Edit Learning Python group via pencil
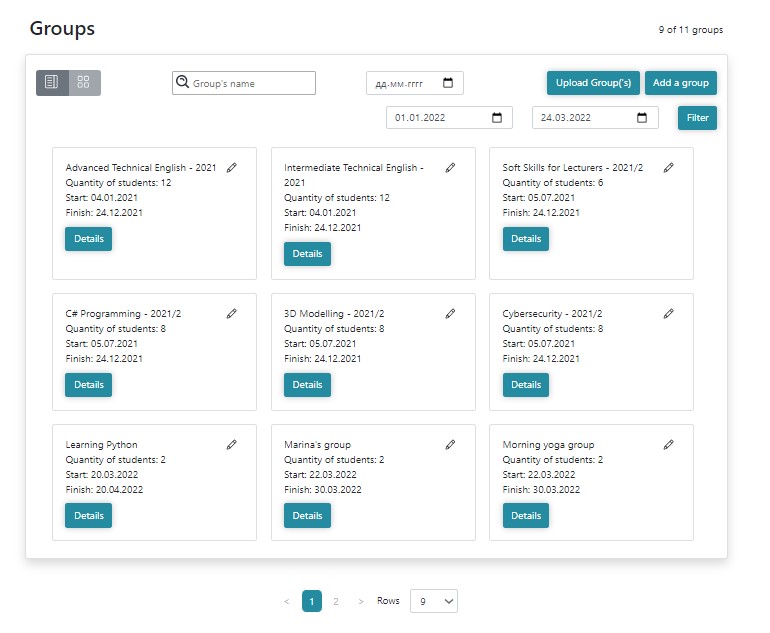 (232, 445)
